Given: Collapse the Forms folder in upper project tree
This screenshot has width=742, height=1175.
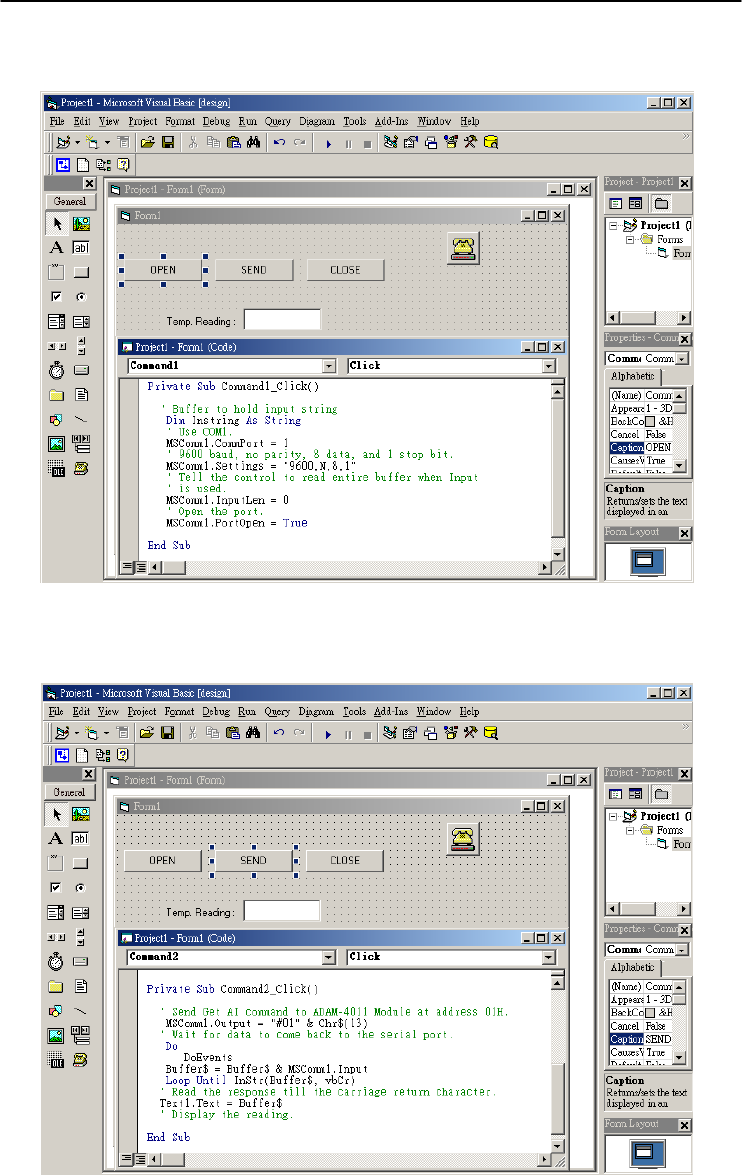Looking at the screenshot, I should tap(630, 240).
